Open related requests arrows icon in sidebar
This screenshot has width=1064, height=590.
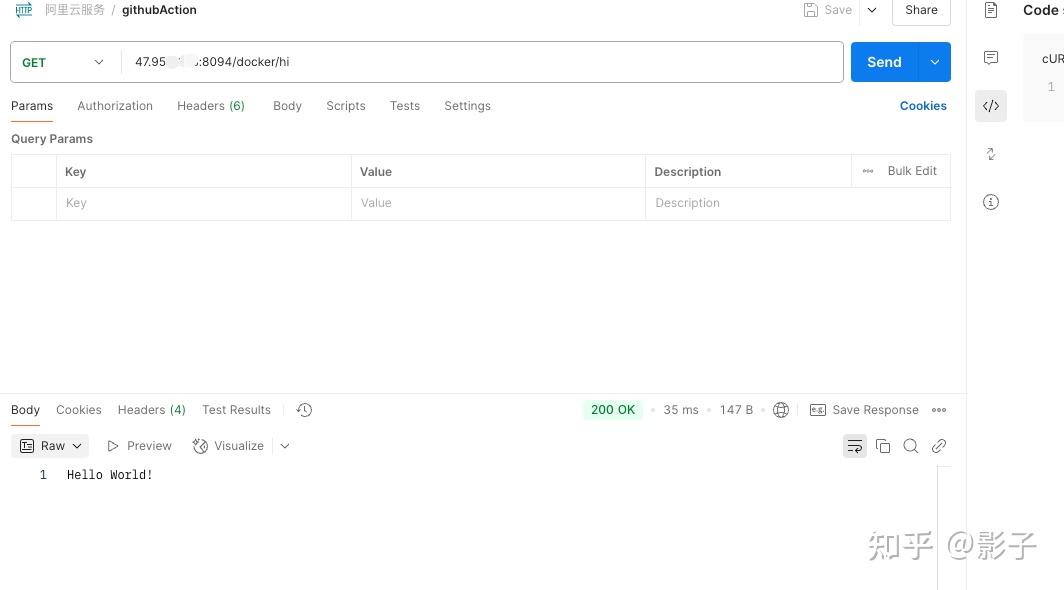tap(991, 154)
